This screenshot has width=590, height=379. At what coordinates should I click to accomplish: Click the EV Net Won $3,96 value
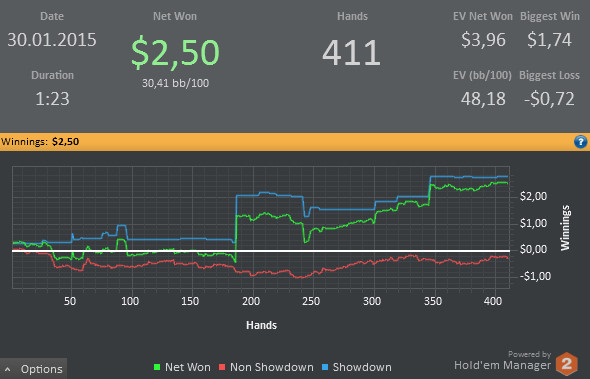(483, 40)
